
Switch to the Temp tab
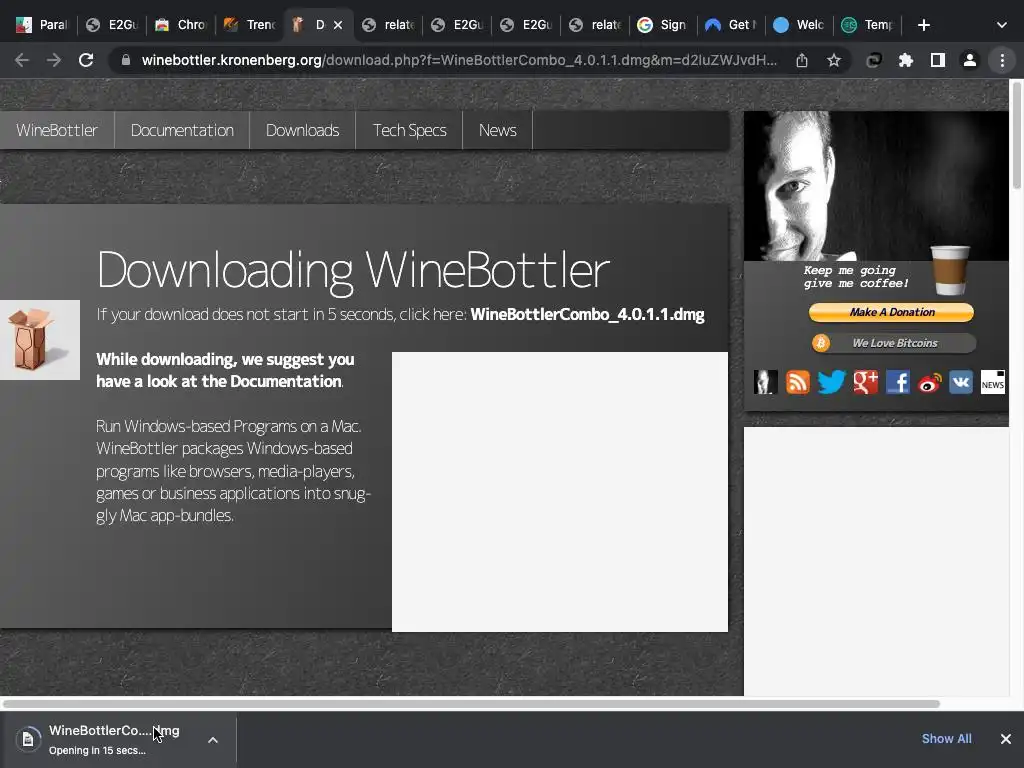(869, 25)
